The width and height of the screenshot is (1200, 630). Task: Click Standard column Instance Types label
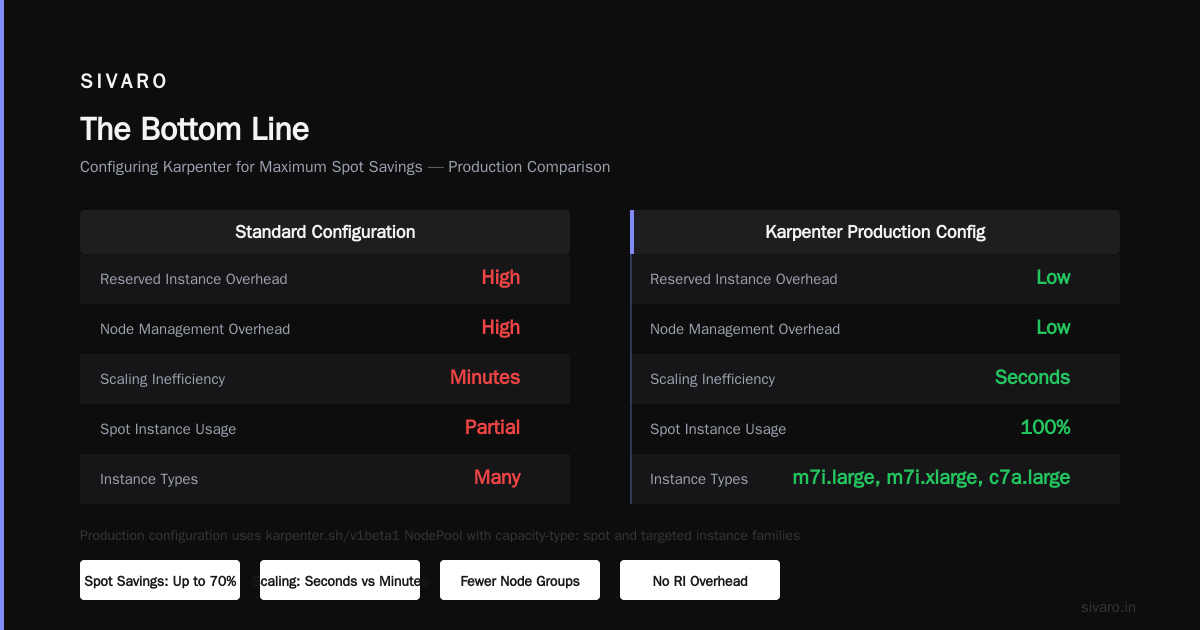pos(149,479)
